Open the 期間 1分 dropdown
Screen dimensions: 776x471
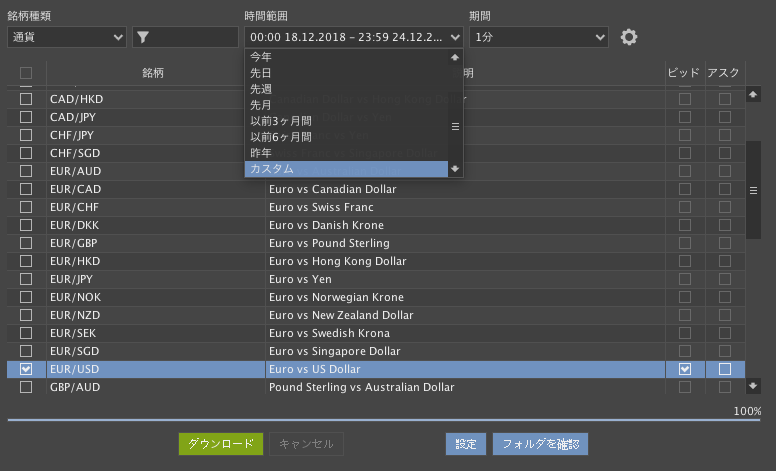[x=538, y=37]
